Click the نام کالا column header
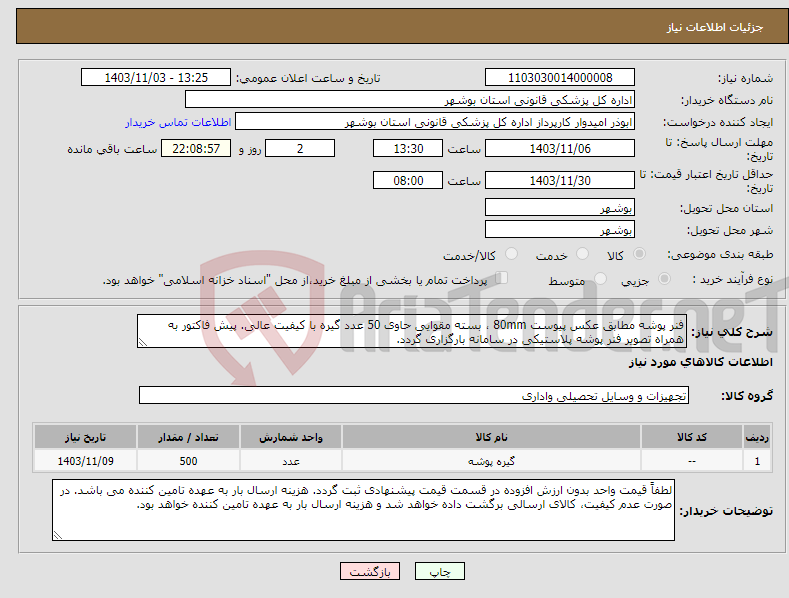Image resolution: width=789 pixels, height=598 pixels. [491, 437]
